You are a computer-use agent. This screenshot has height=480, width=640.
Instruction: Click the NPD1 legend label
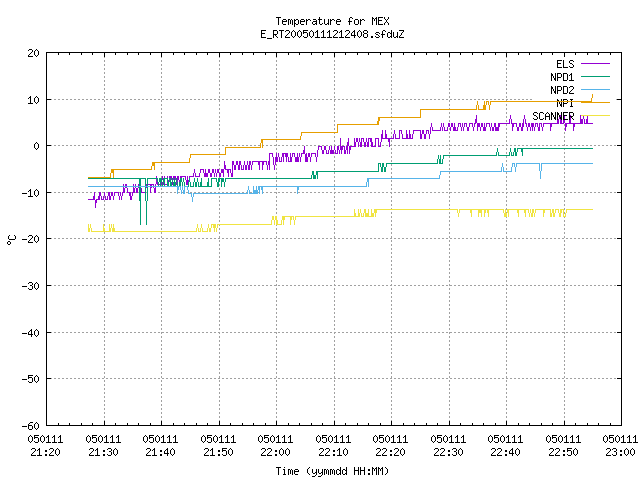[562, 77]
